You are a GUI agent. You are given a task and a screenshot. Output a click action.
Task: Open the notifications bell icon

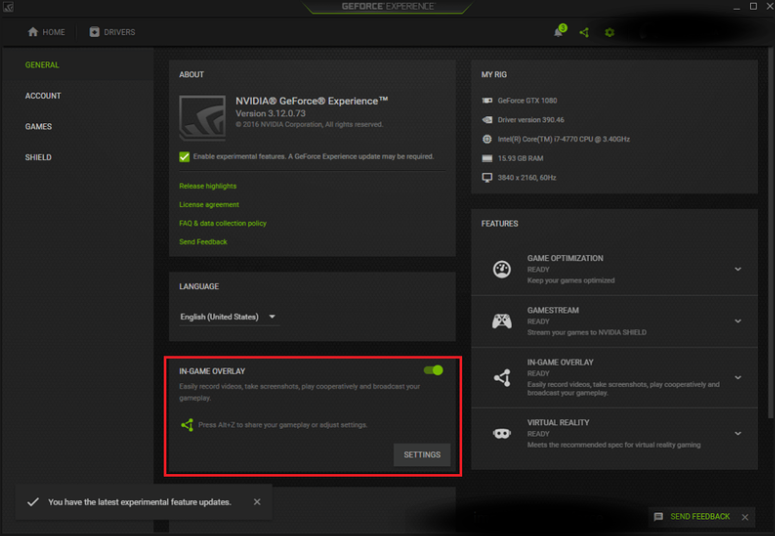tap(558, 32)
